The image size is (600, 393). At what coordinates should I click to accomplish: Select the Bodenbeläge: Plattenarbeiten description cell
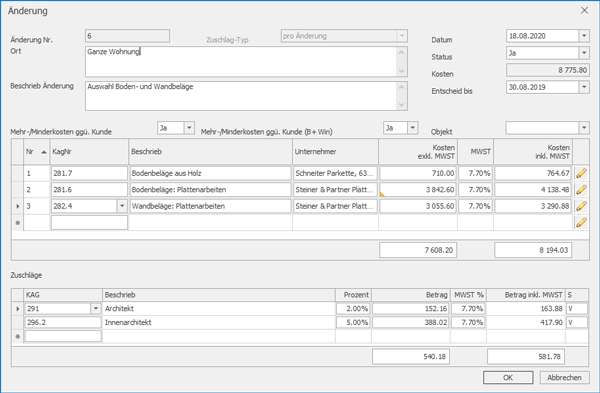pyautogui.click(x=210, y=190)
